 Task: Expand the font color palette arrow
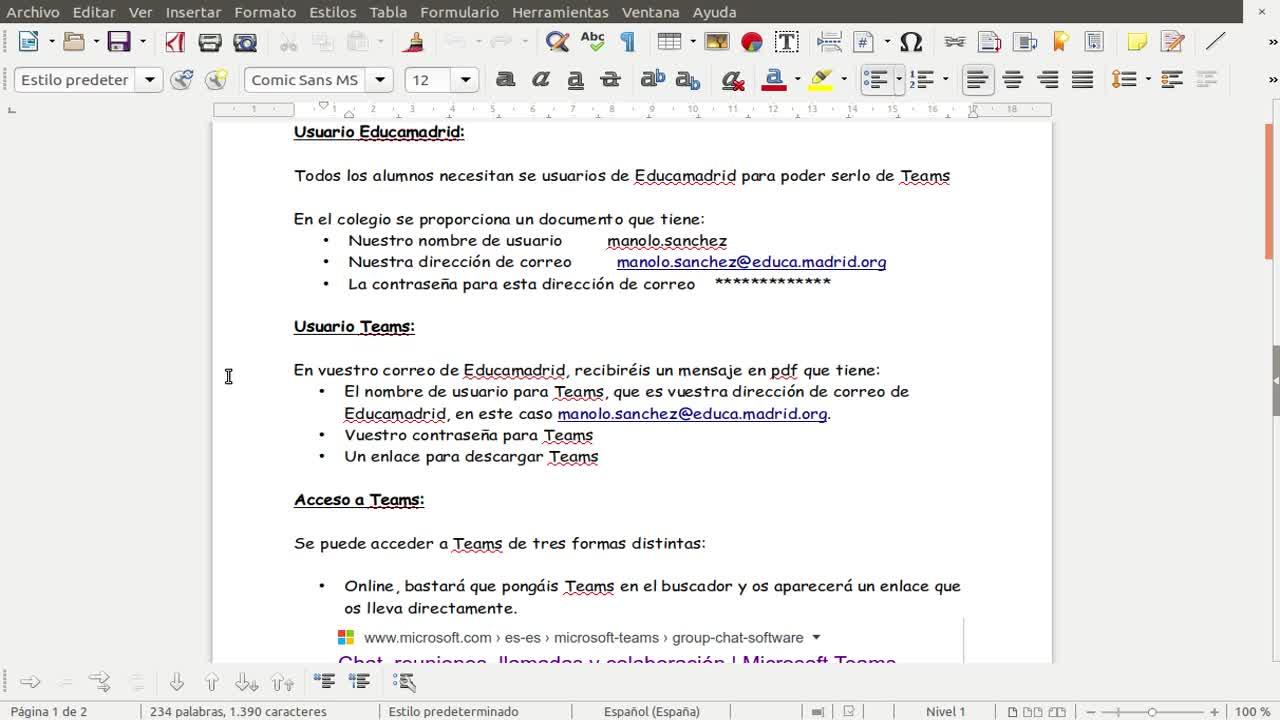pyautogui.click(x=797, y=80)
